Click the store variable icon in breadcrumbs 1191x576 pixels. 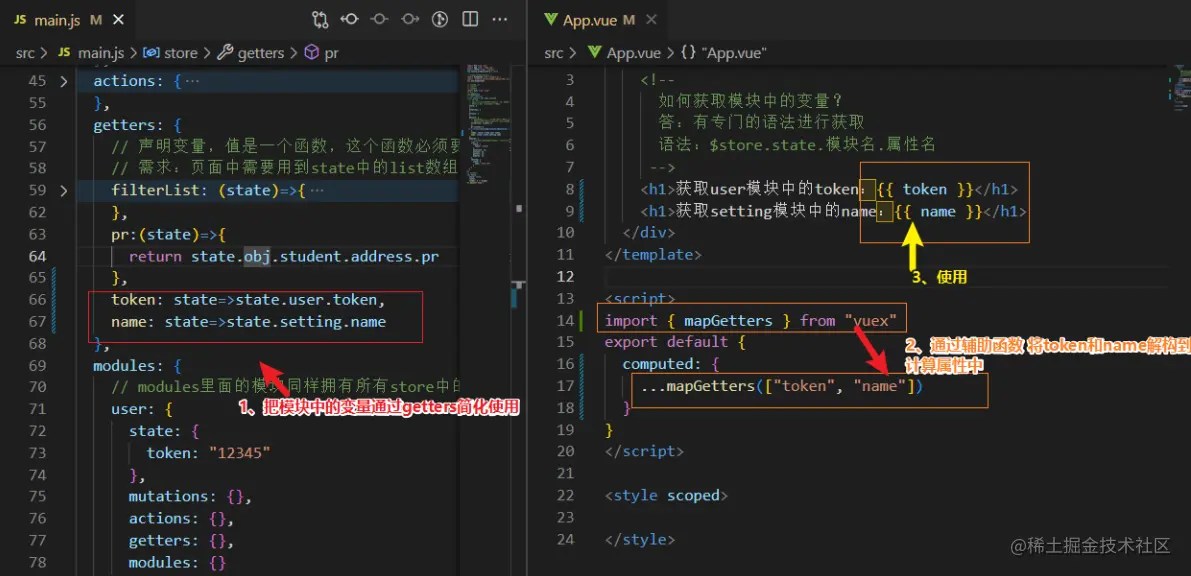coord(151,53)
